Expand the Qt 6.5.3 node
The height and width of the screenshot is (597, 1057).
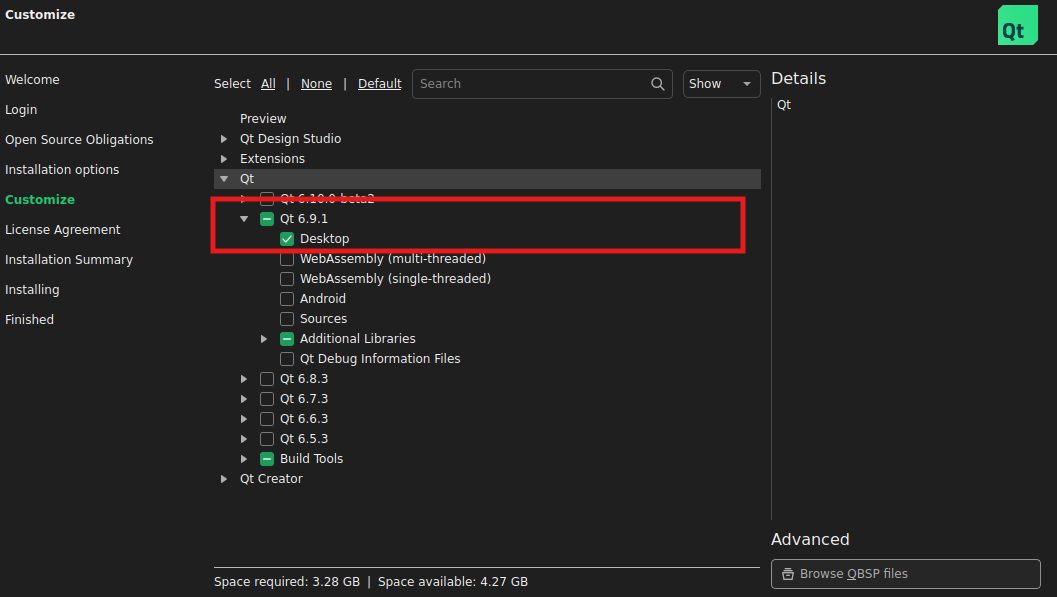[x=244, y=439]
